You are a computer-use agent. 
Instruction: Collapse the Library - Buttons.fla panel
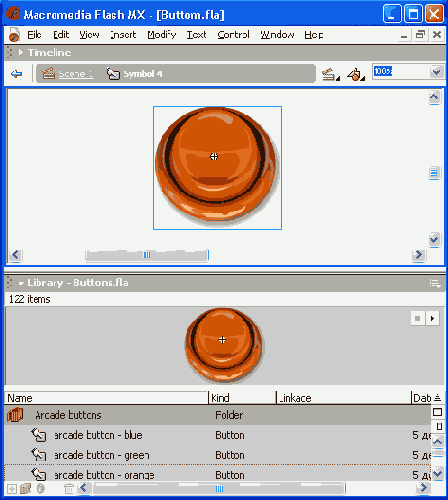tap(21, 283)
